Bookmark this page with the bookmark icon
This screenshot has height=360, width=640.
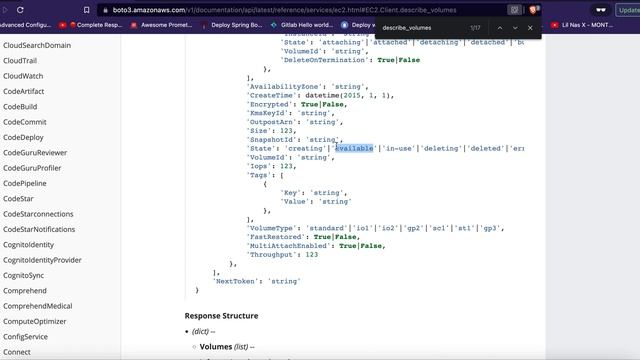click(x=86, y=10)
